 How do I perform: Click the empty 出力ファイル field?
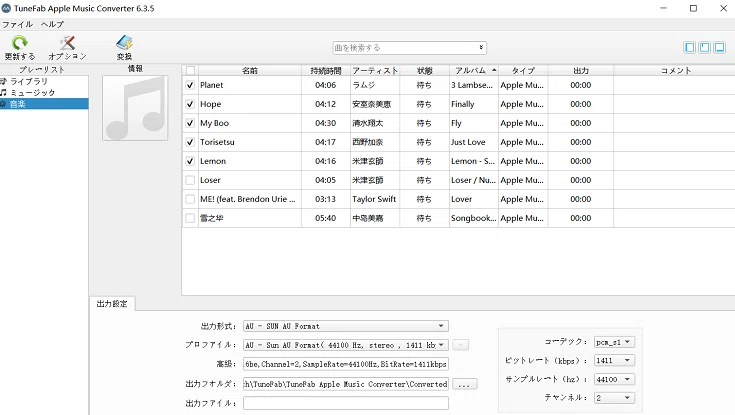[346, 403]
